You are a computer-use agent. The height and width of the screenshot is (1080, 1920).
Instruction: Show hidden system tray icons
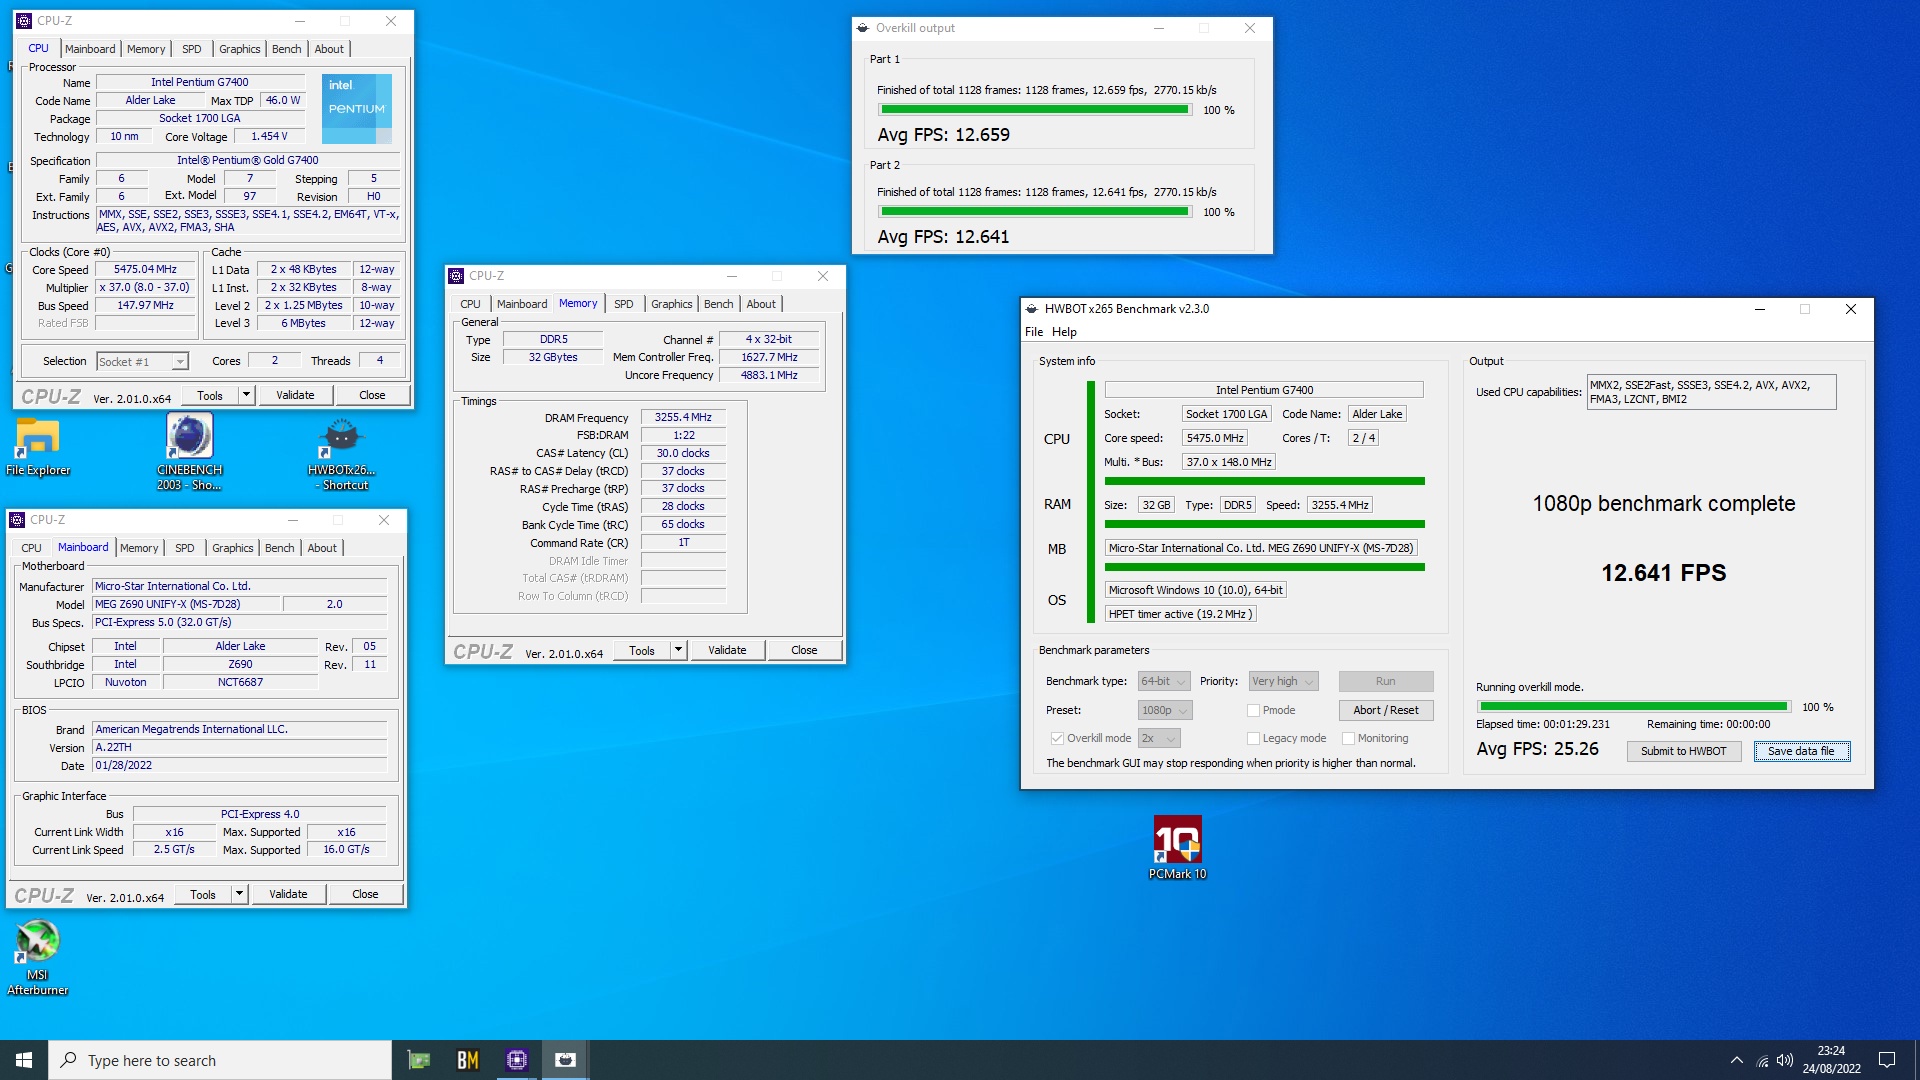pyautogui.click(x=1737, y=1060)
